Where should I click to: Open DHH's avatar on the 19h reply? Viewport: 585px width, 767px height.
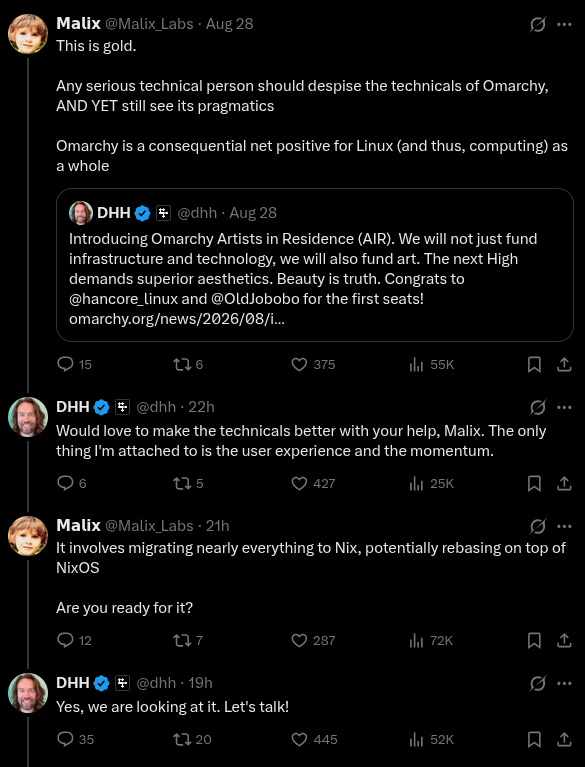pos(28,693)
